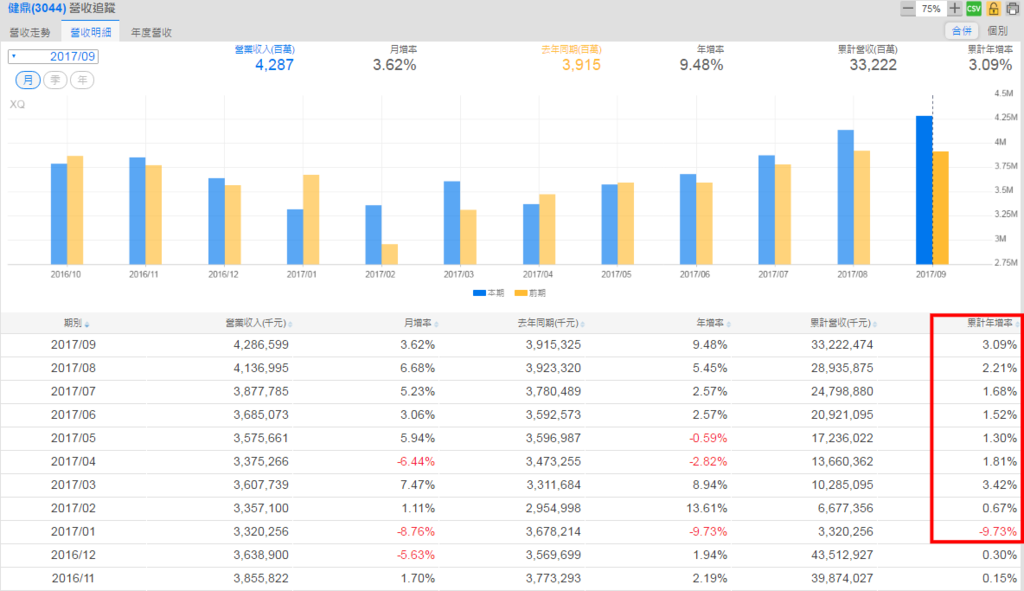The height and width of the screenshot is (591, 1024).
Task: Select the 2016/12 table row period cell
Action: click(x=73, y=555)
